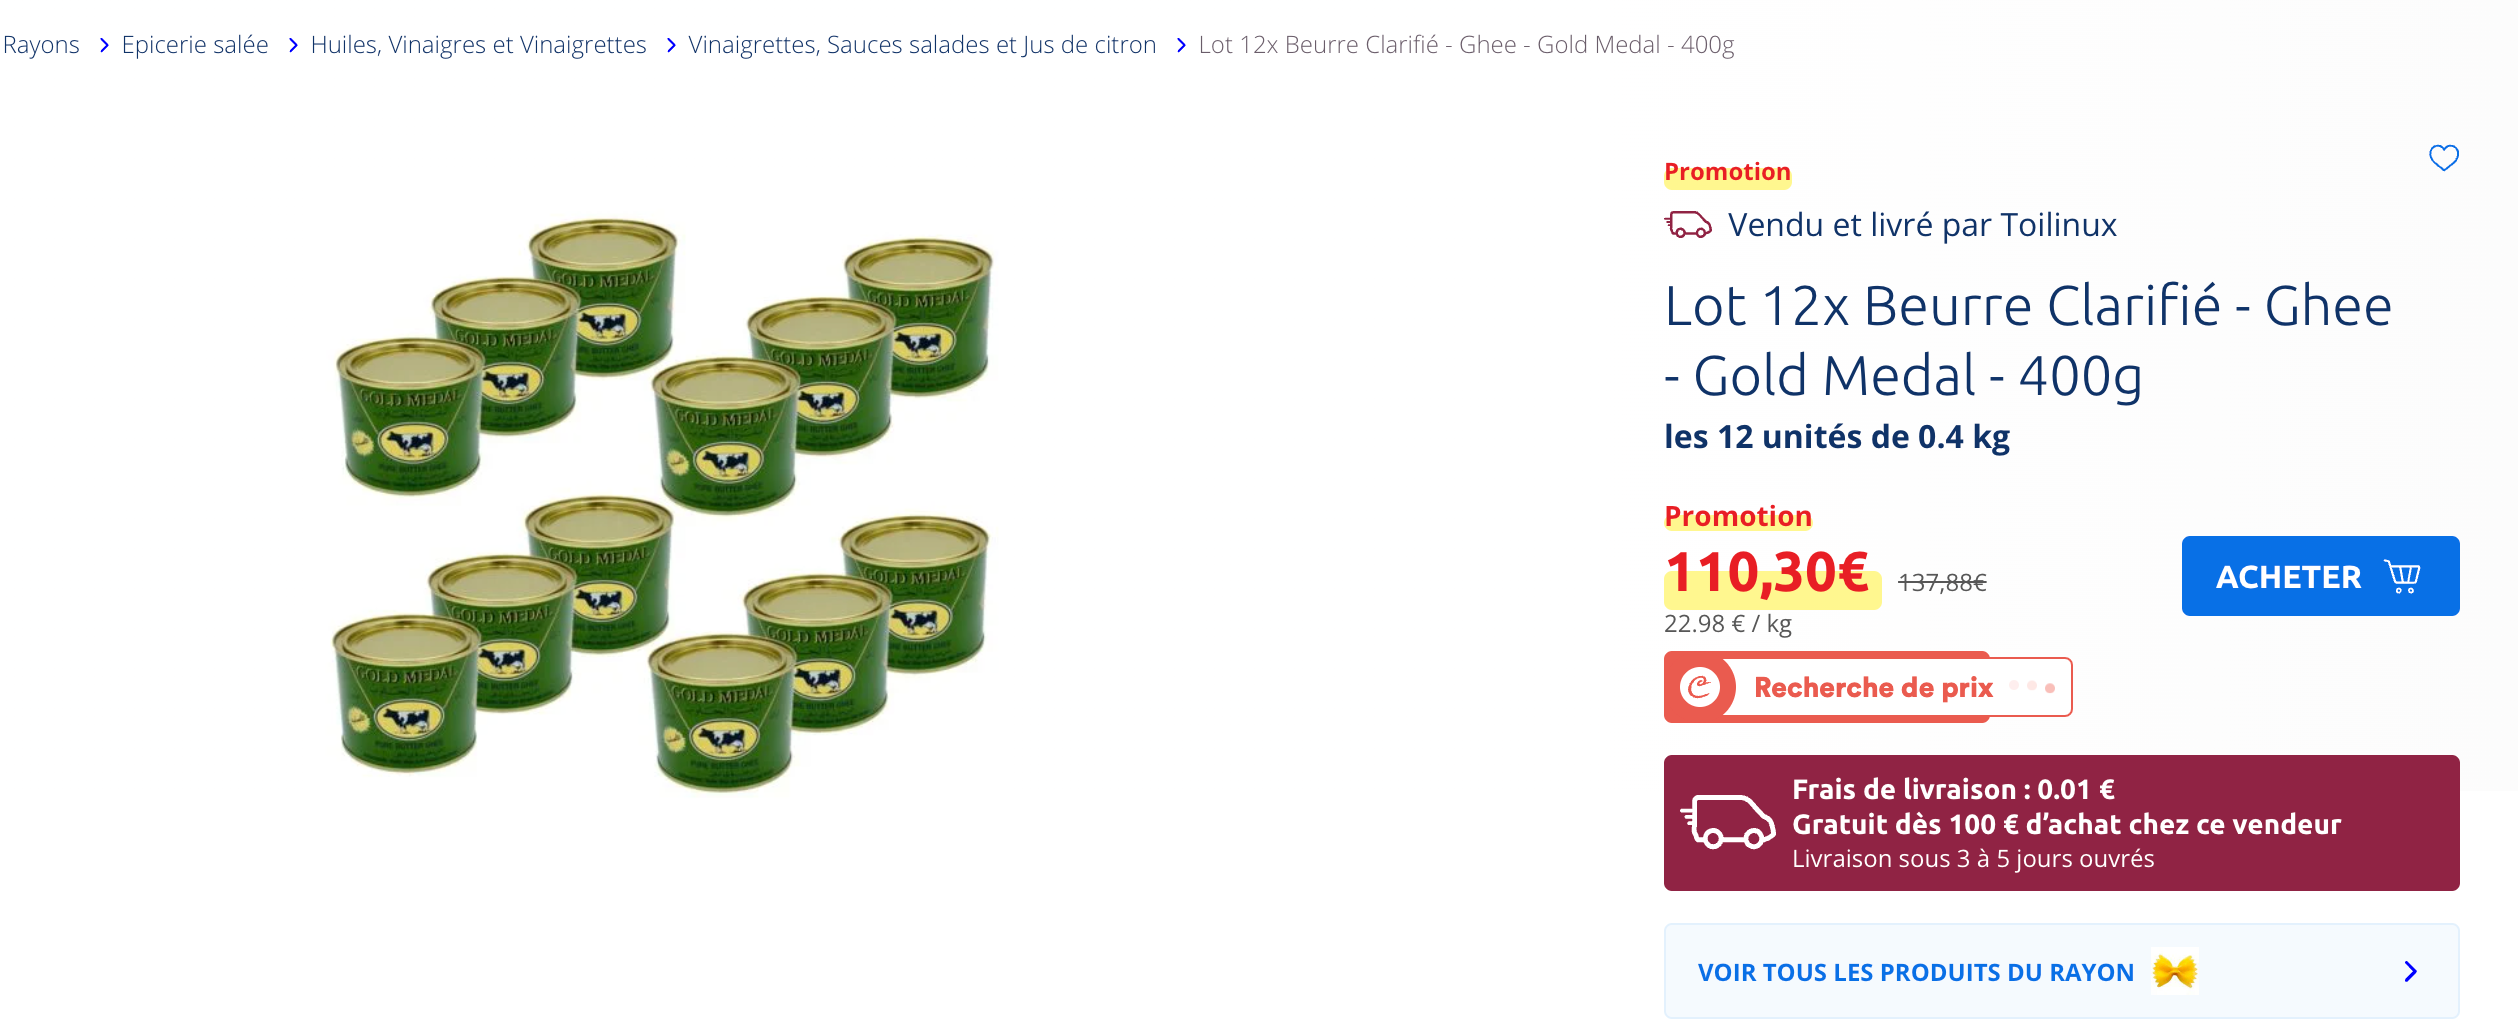Click the white delivery van icon
This screenshot has height=1022, width=2518.
click(x=1728, y=822)
